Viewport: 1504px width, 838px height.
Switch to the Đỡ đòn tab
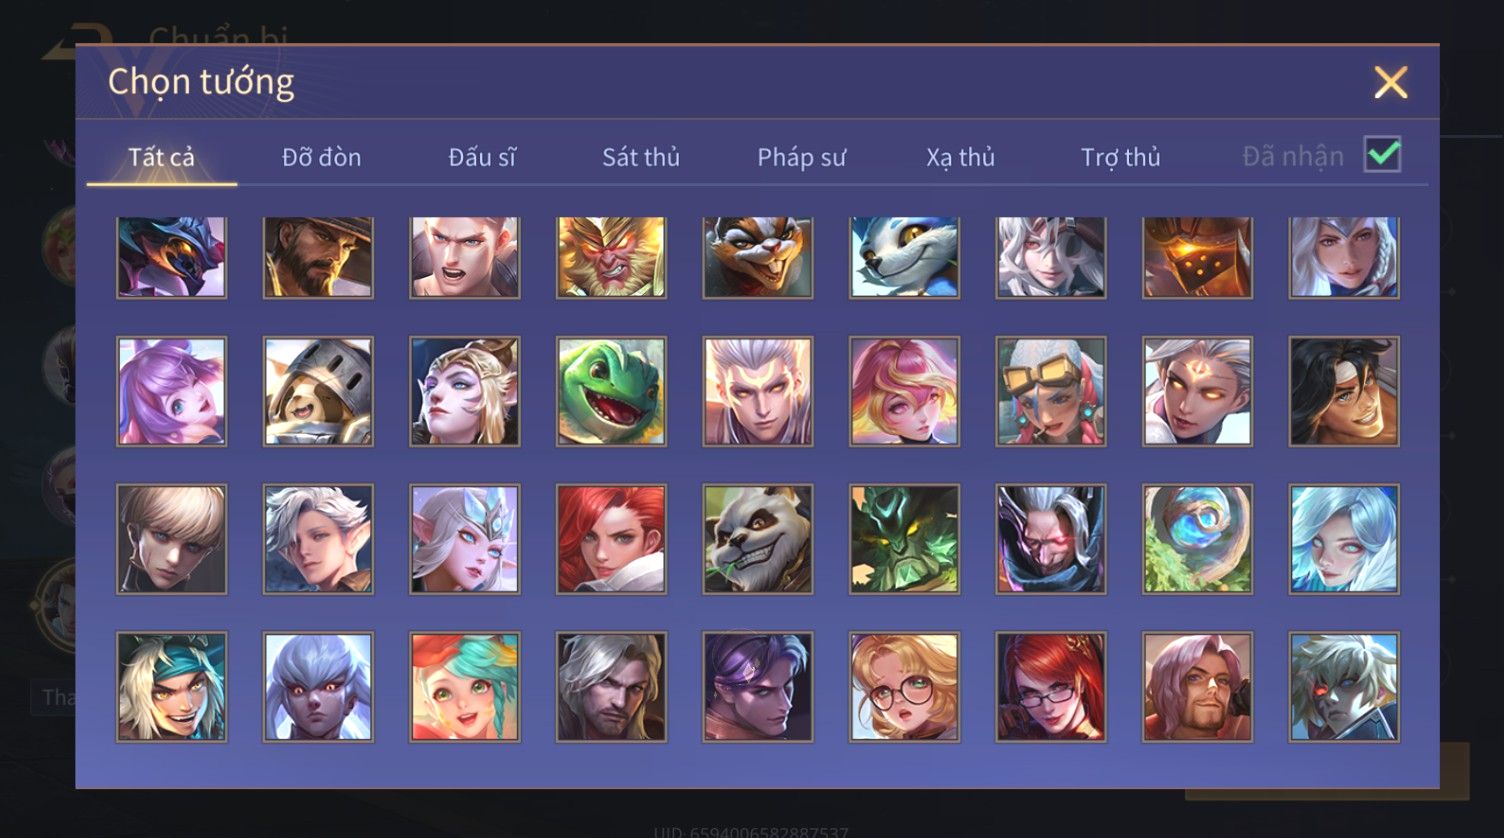click(x=321, y=157)
